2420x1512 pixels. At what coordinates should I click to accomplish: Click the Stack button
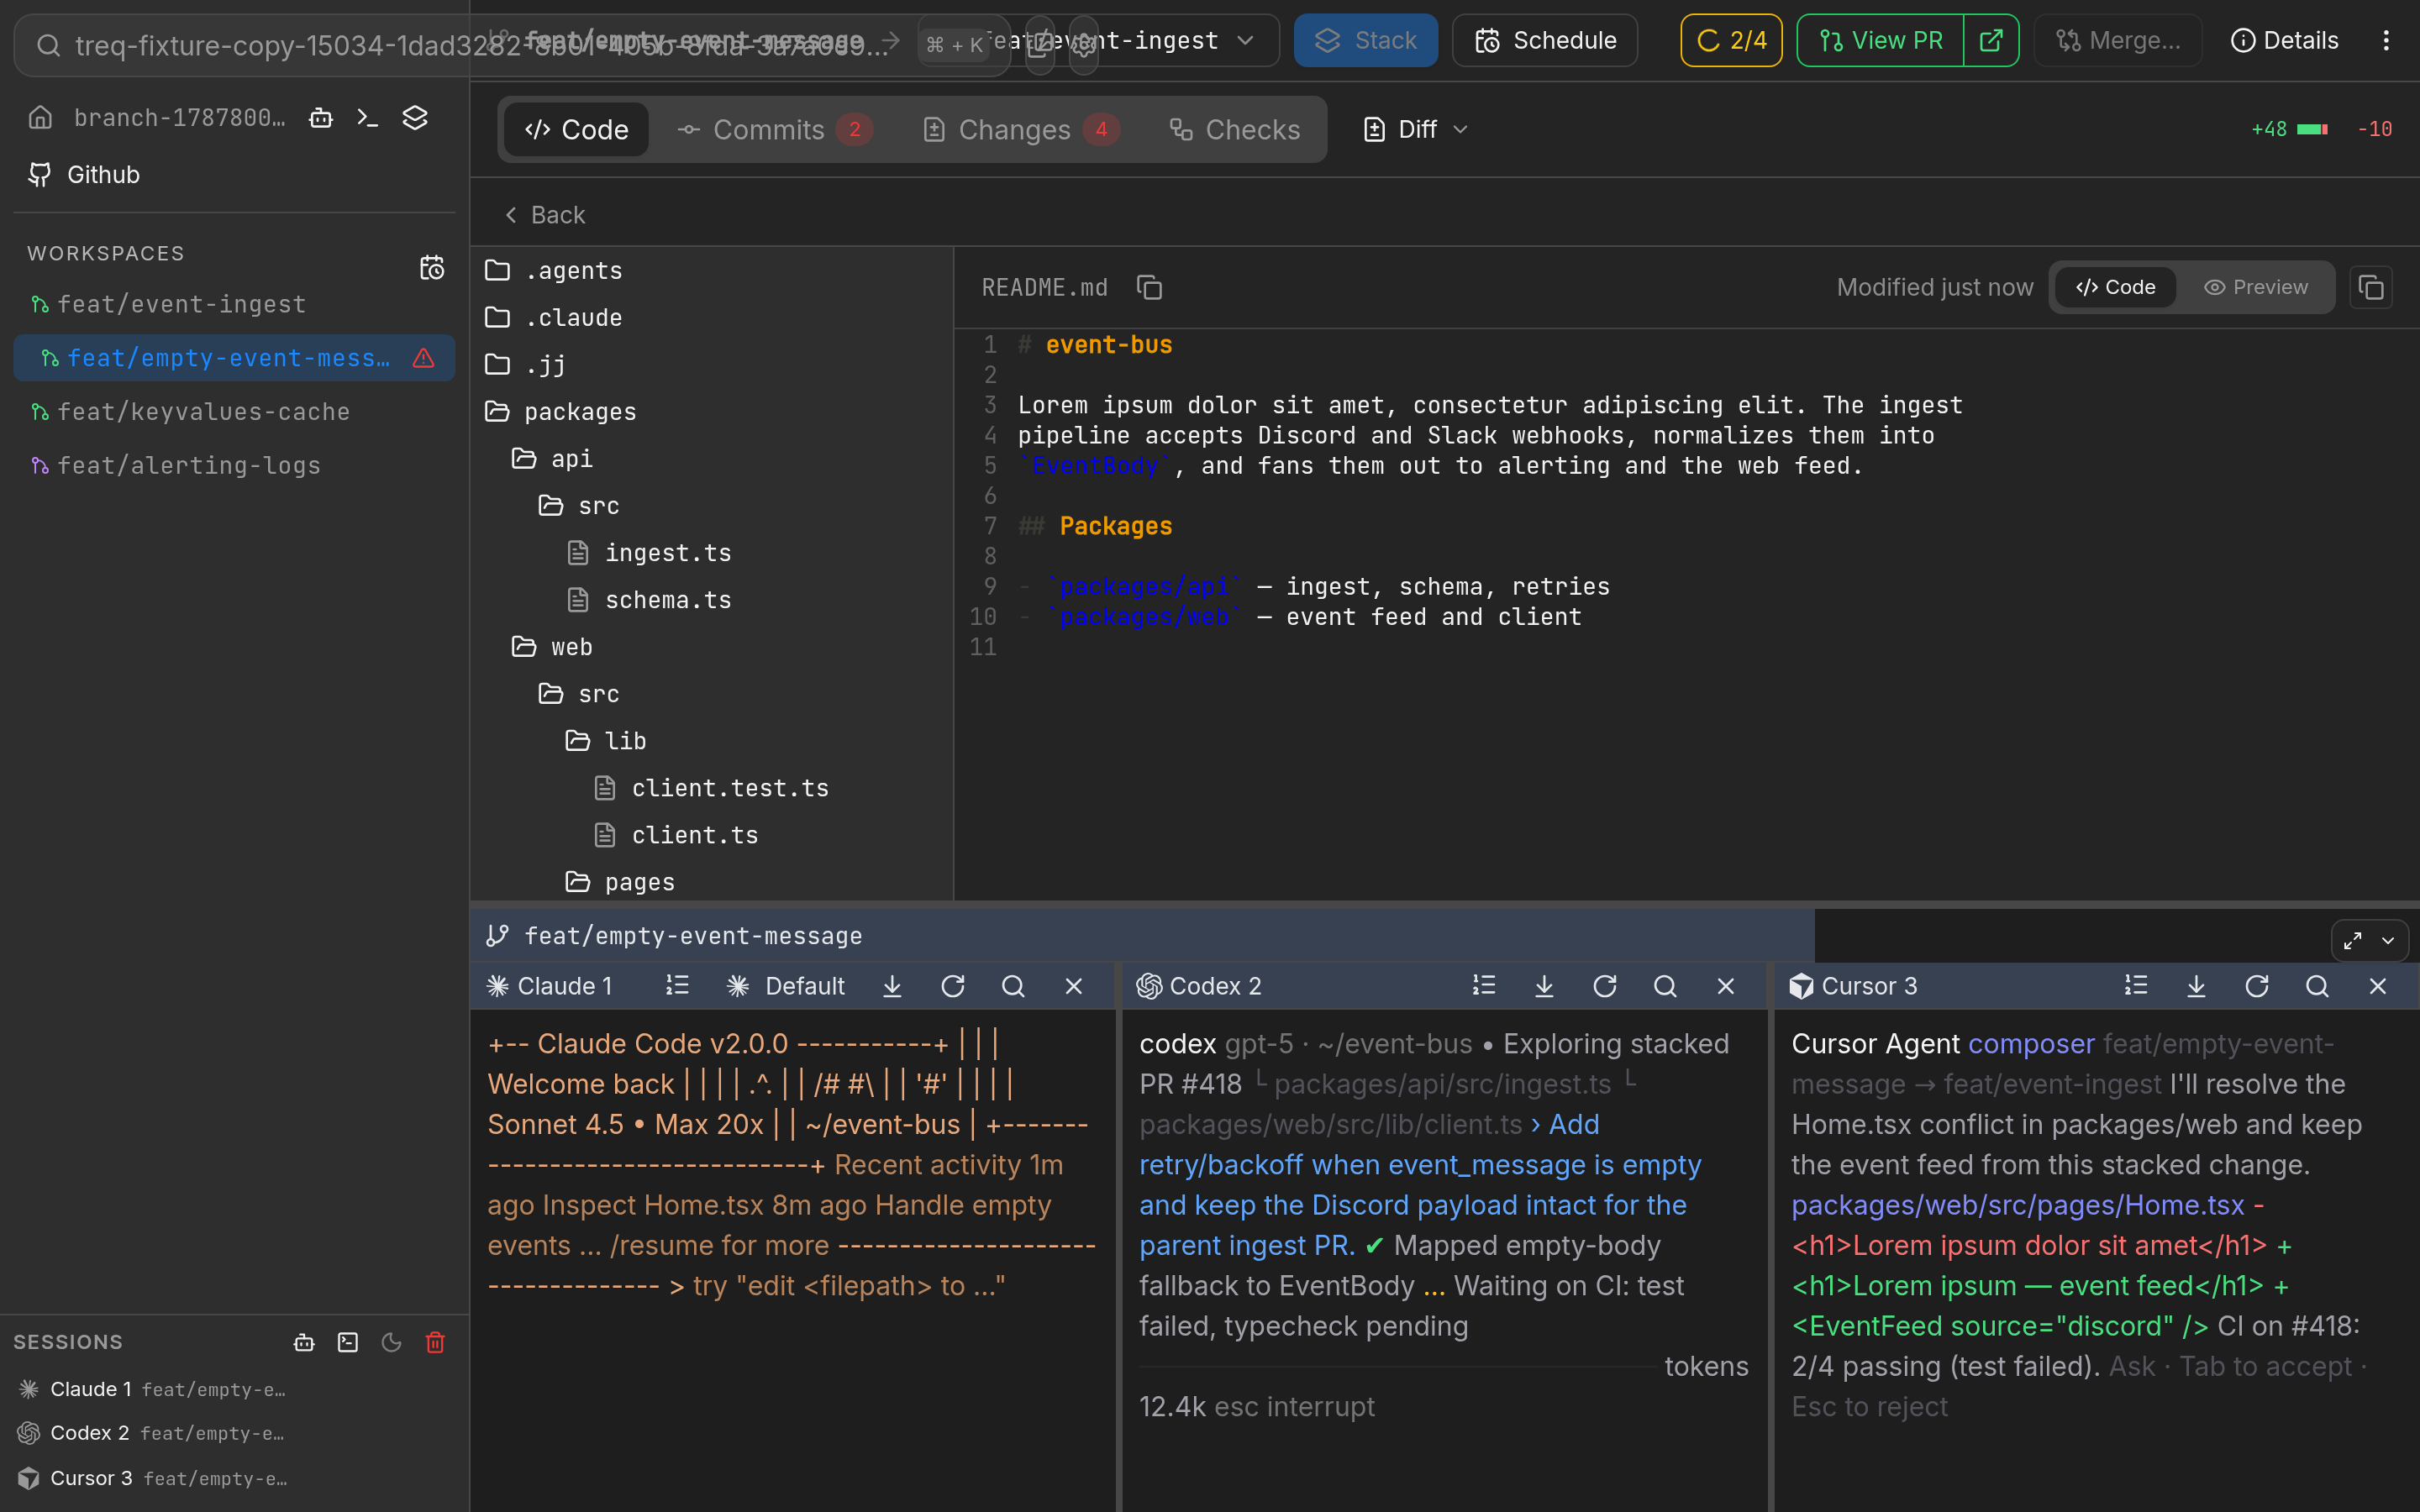[1365, 40]
